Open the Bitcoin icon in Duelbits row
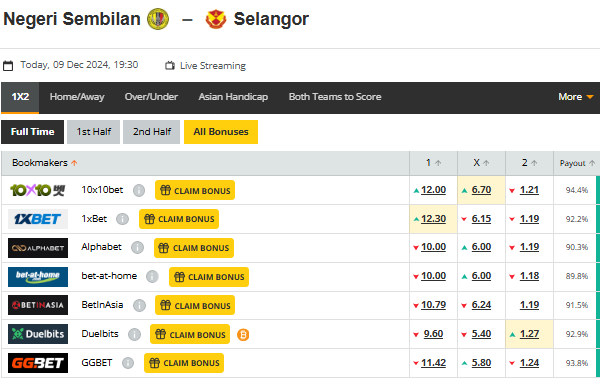The image size is (600, 378). [x=243, y=335]
